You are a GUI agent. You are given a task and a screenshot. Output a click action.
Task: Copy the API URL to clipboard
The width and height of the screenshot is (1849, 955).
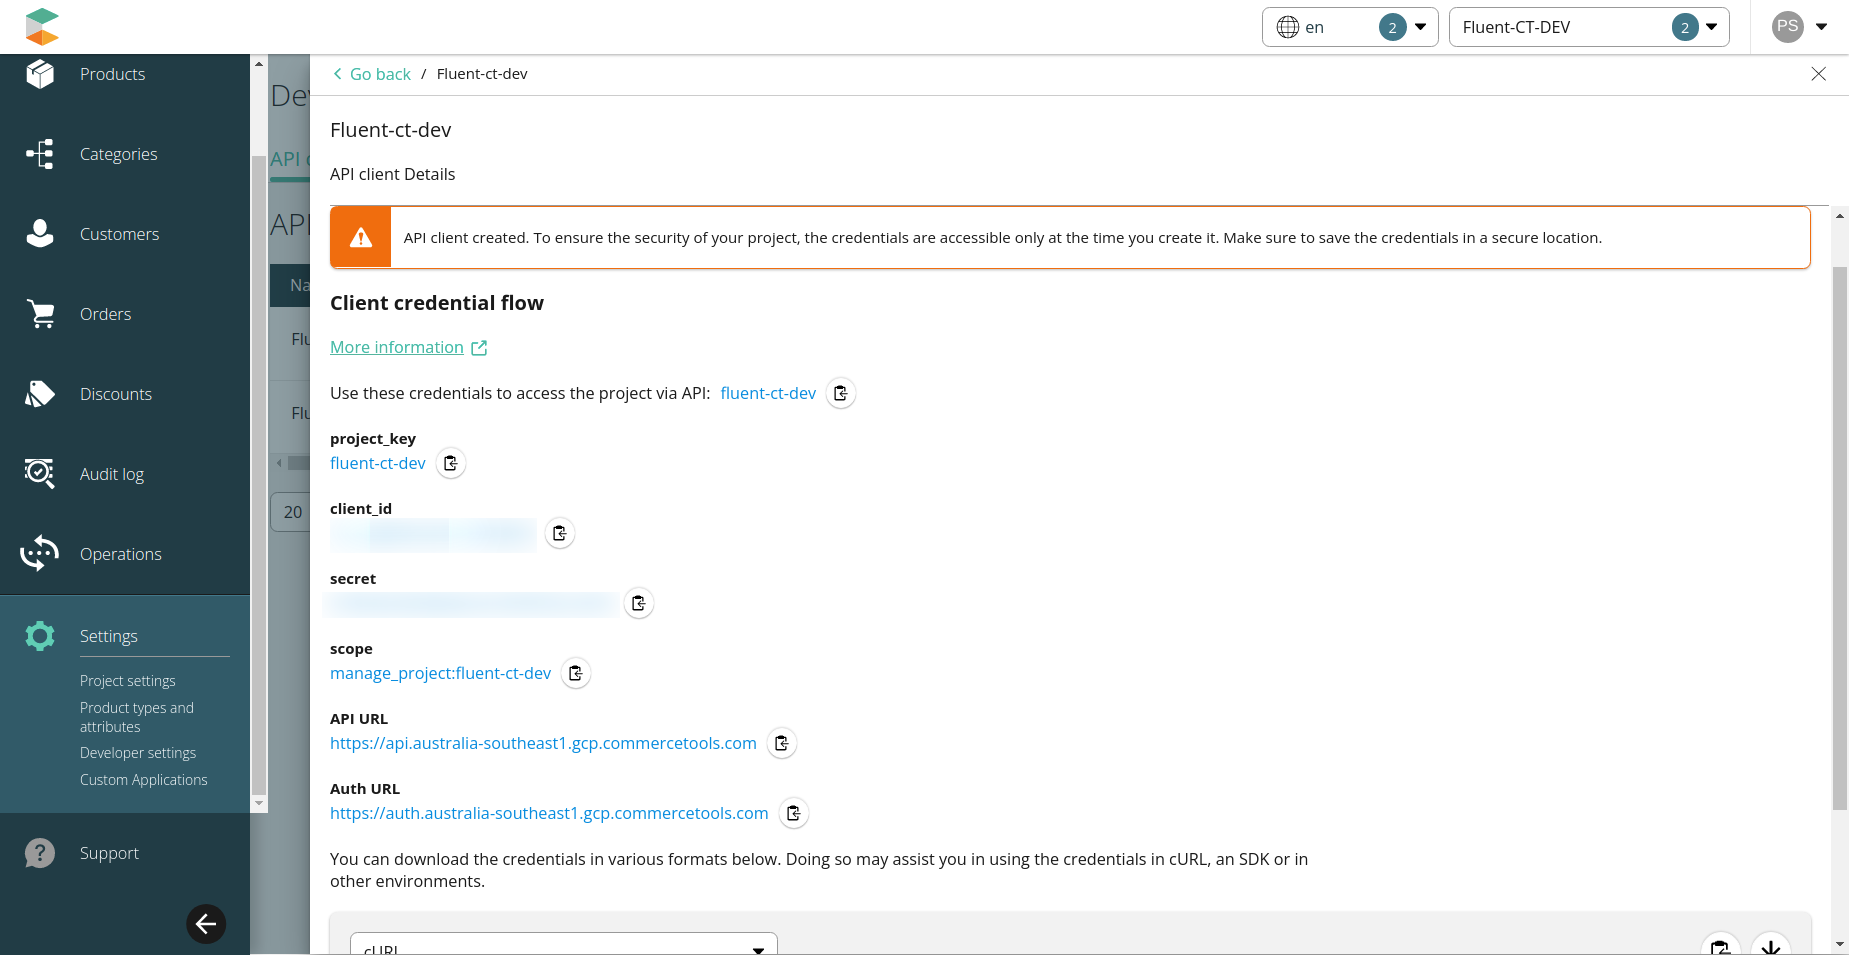(x=782, y=743)
